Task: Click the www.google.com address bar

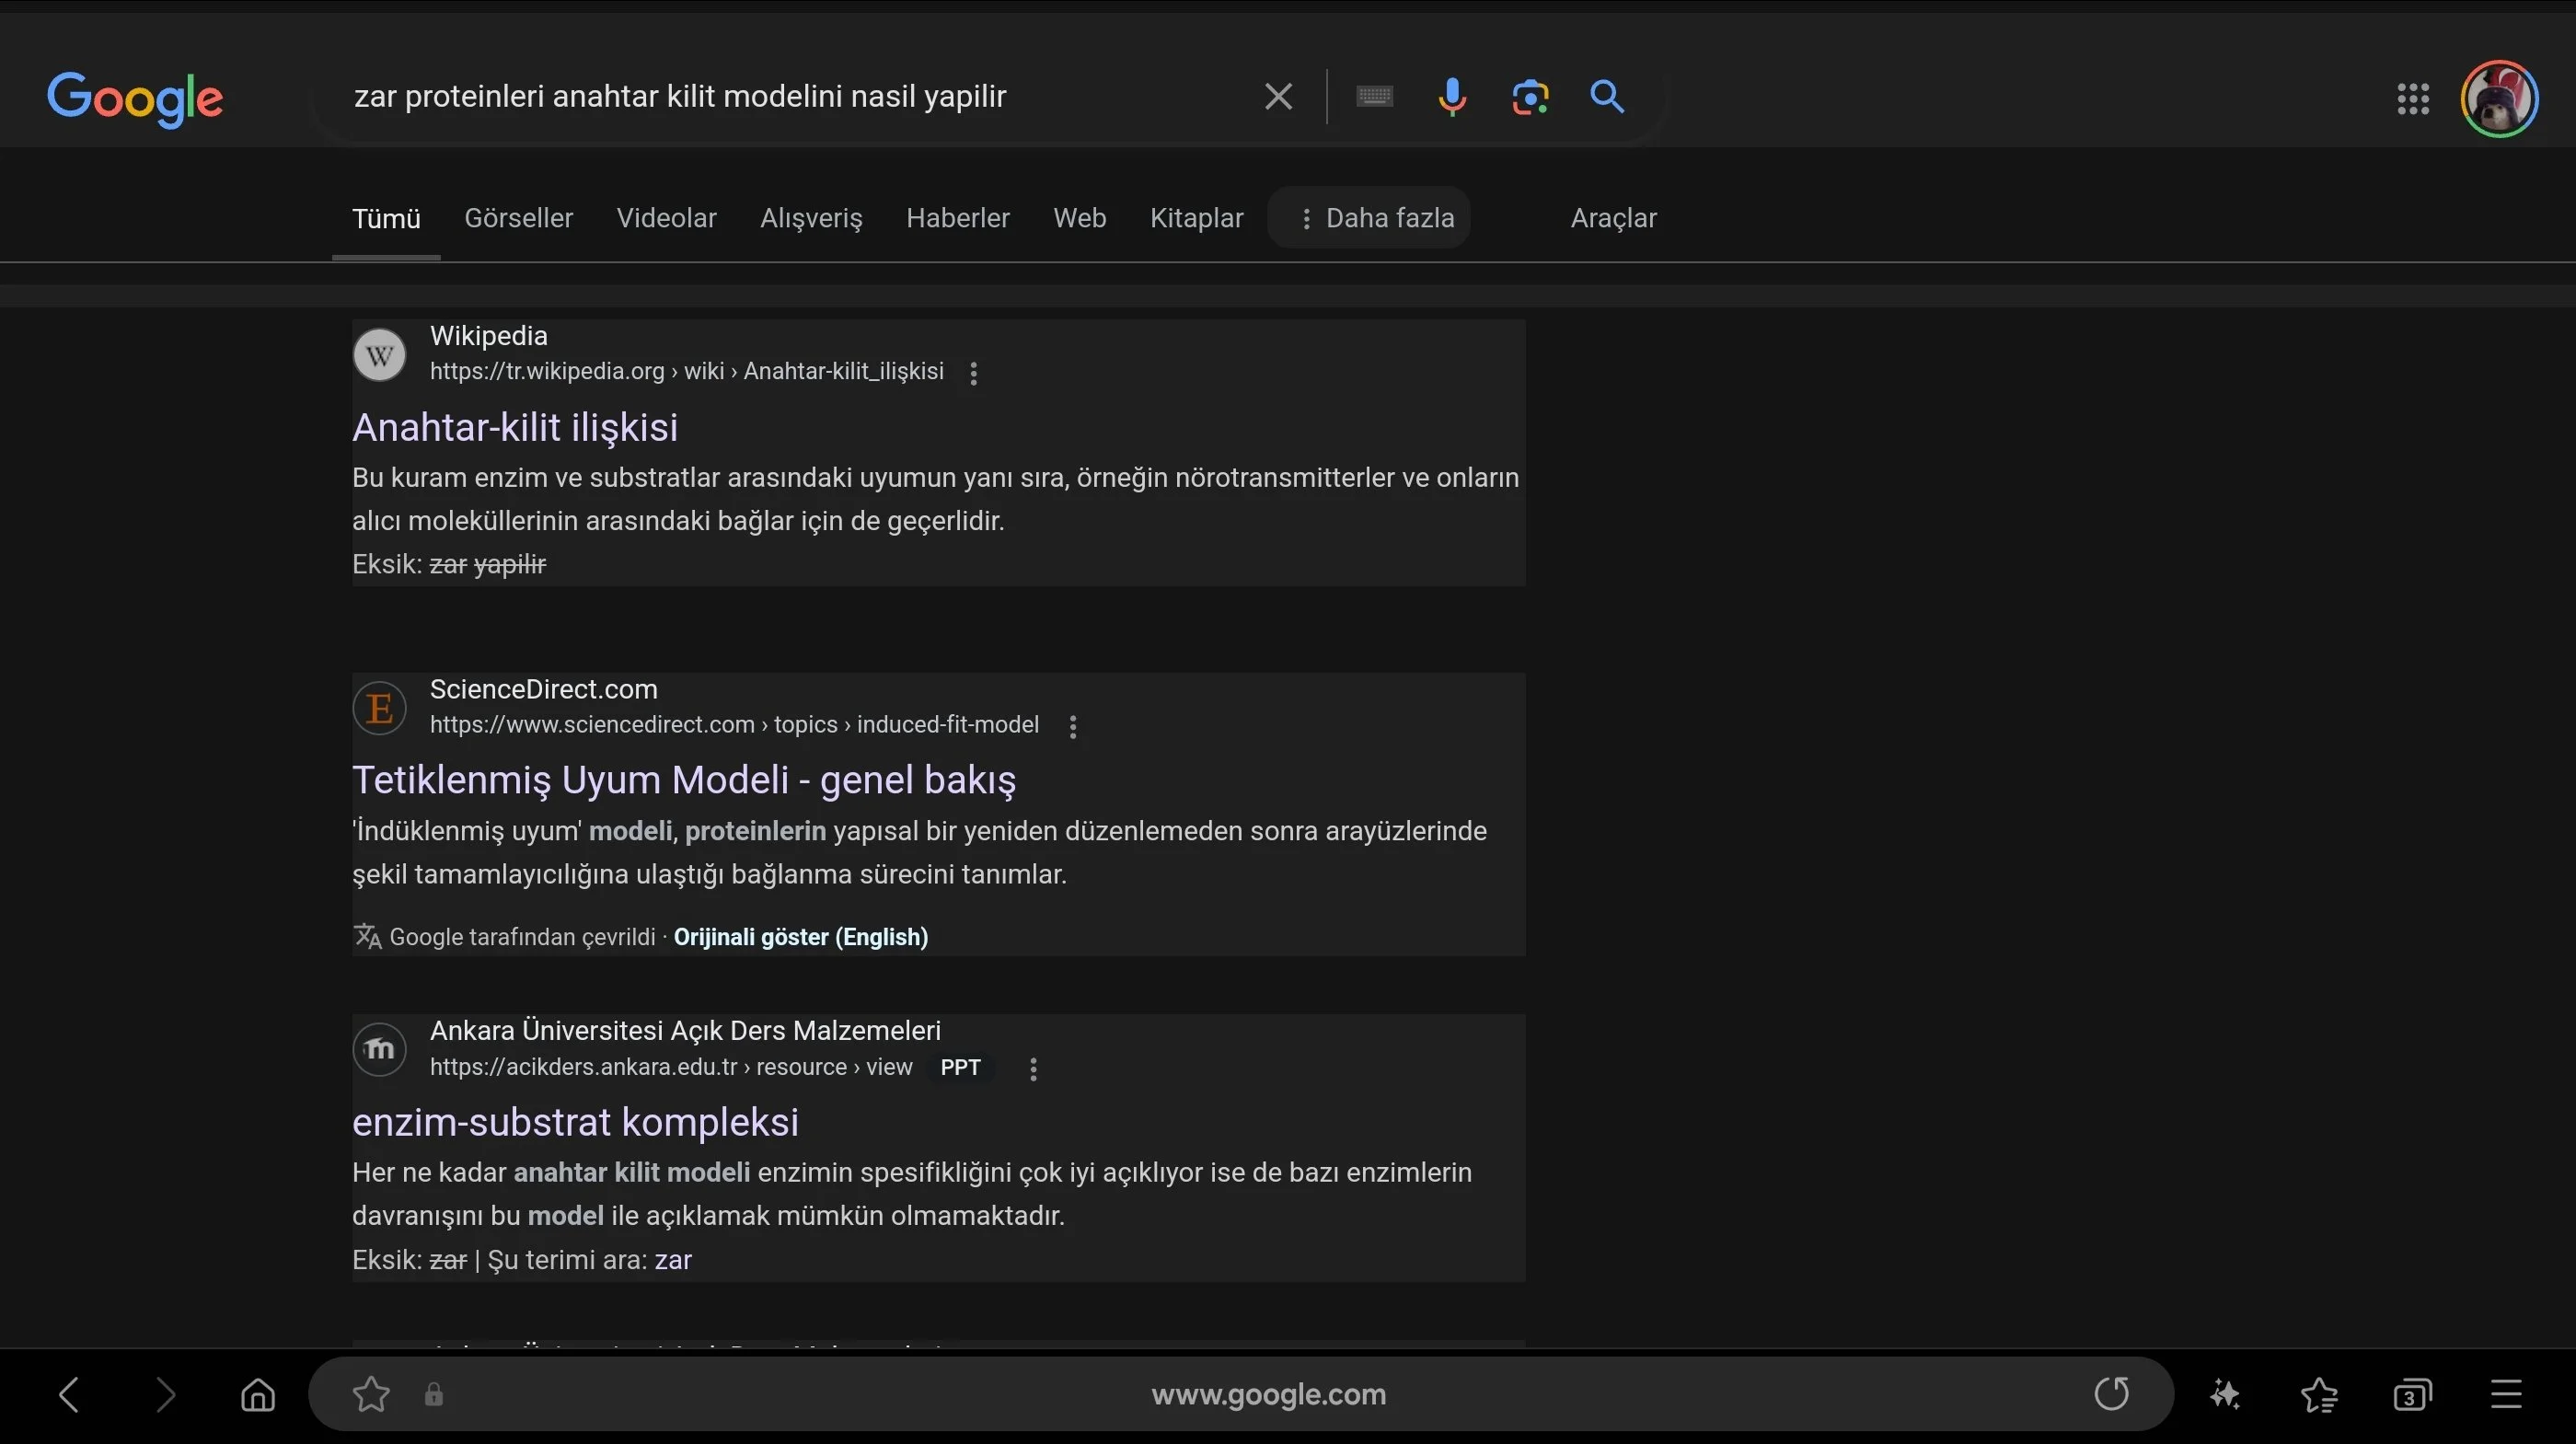Action: pyautogui.click(x=1268, y=1394)
